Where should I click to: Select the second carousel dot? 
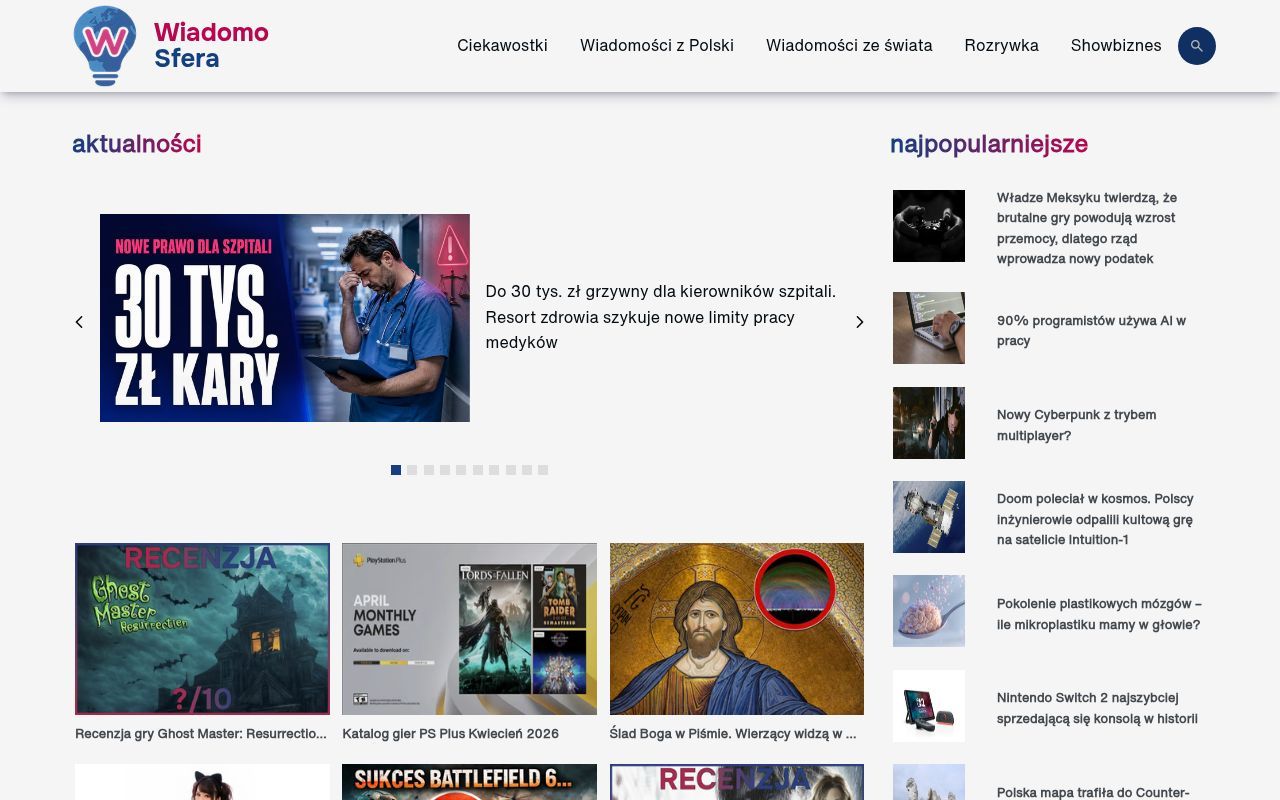(412, 470)
